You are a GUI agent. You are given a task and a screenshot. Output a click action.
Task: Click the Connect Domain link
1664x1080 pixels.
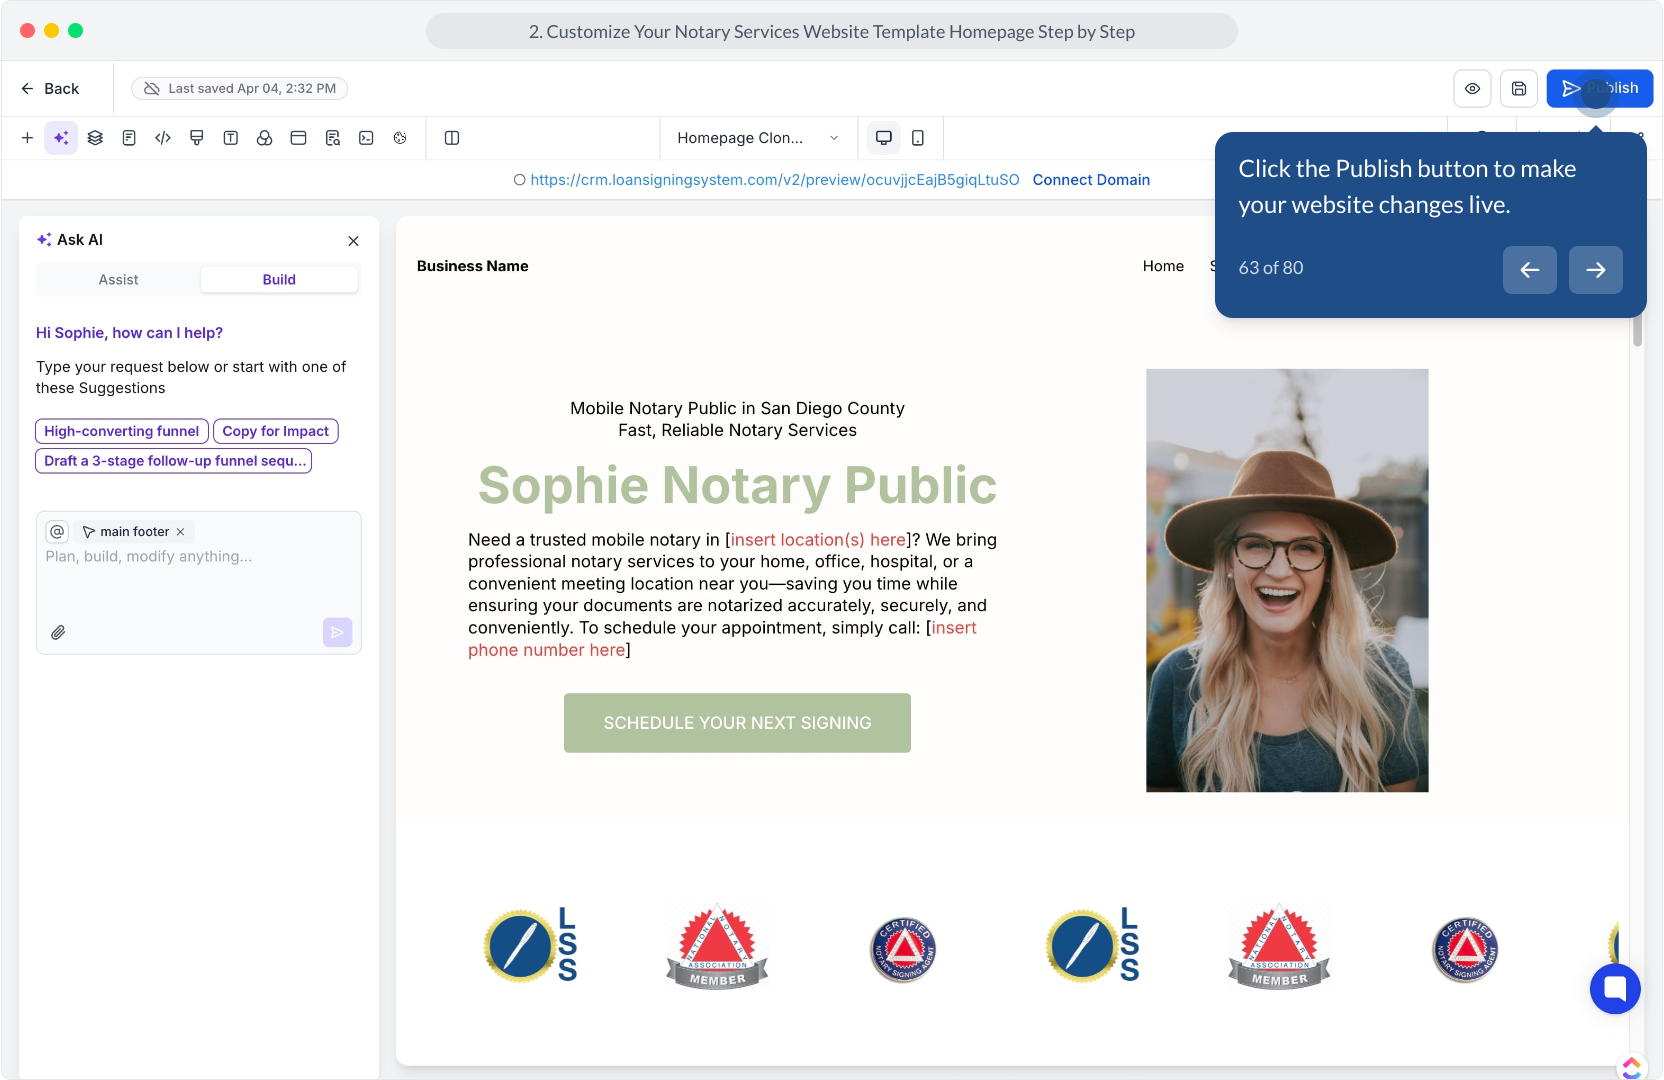pyautogui.click(x=1091, y=180)
